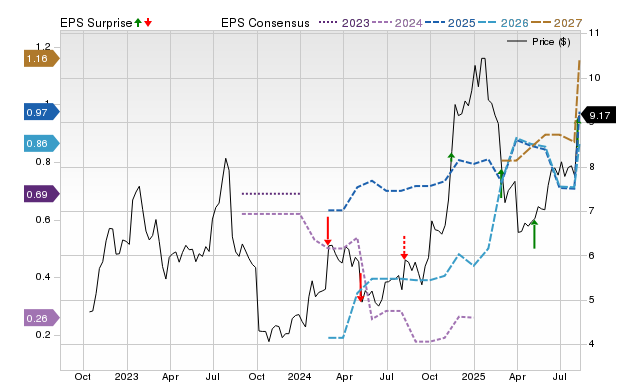This screenshot has width=640, height=382.
Task: Click the green up arrow in EPS Surprise legend
Action: click(x=138, y=22)
